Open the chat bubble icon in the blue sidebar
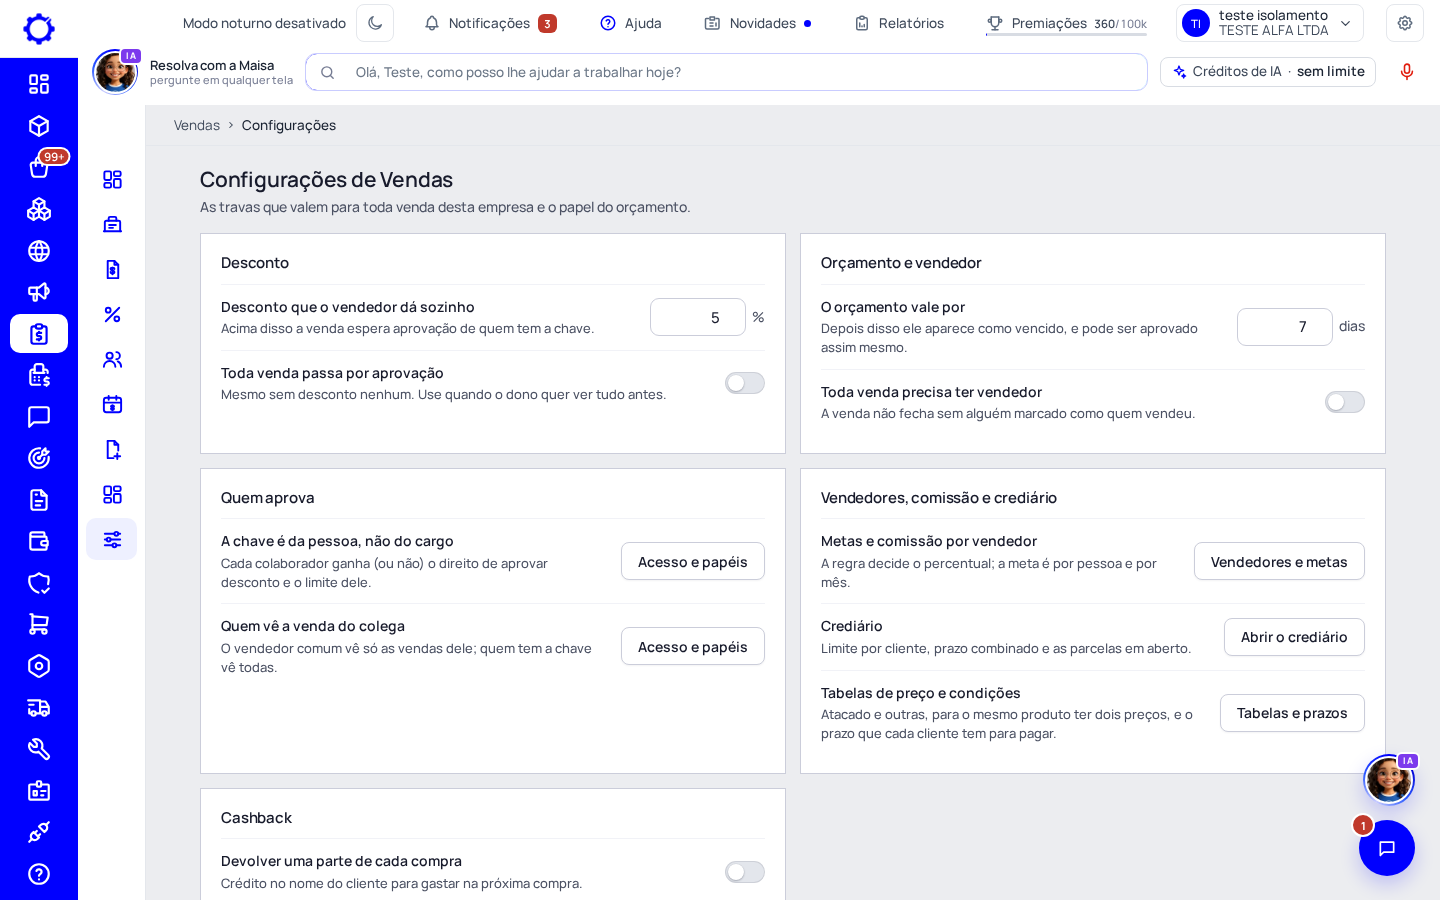The image size is (1440, 900). click(39, 417)
